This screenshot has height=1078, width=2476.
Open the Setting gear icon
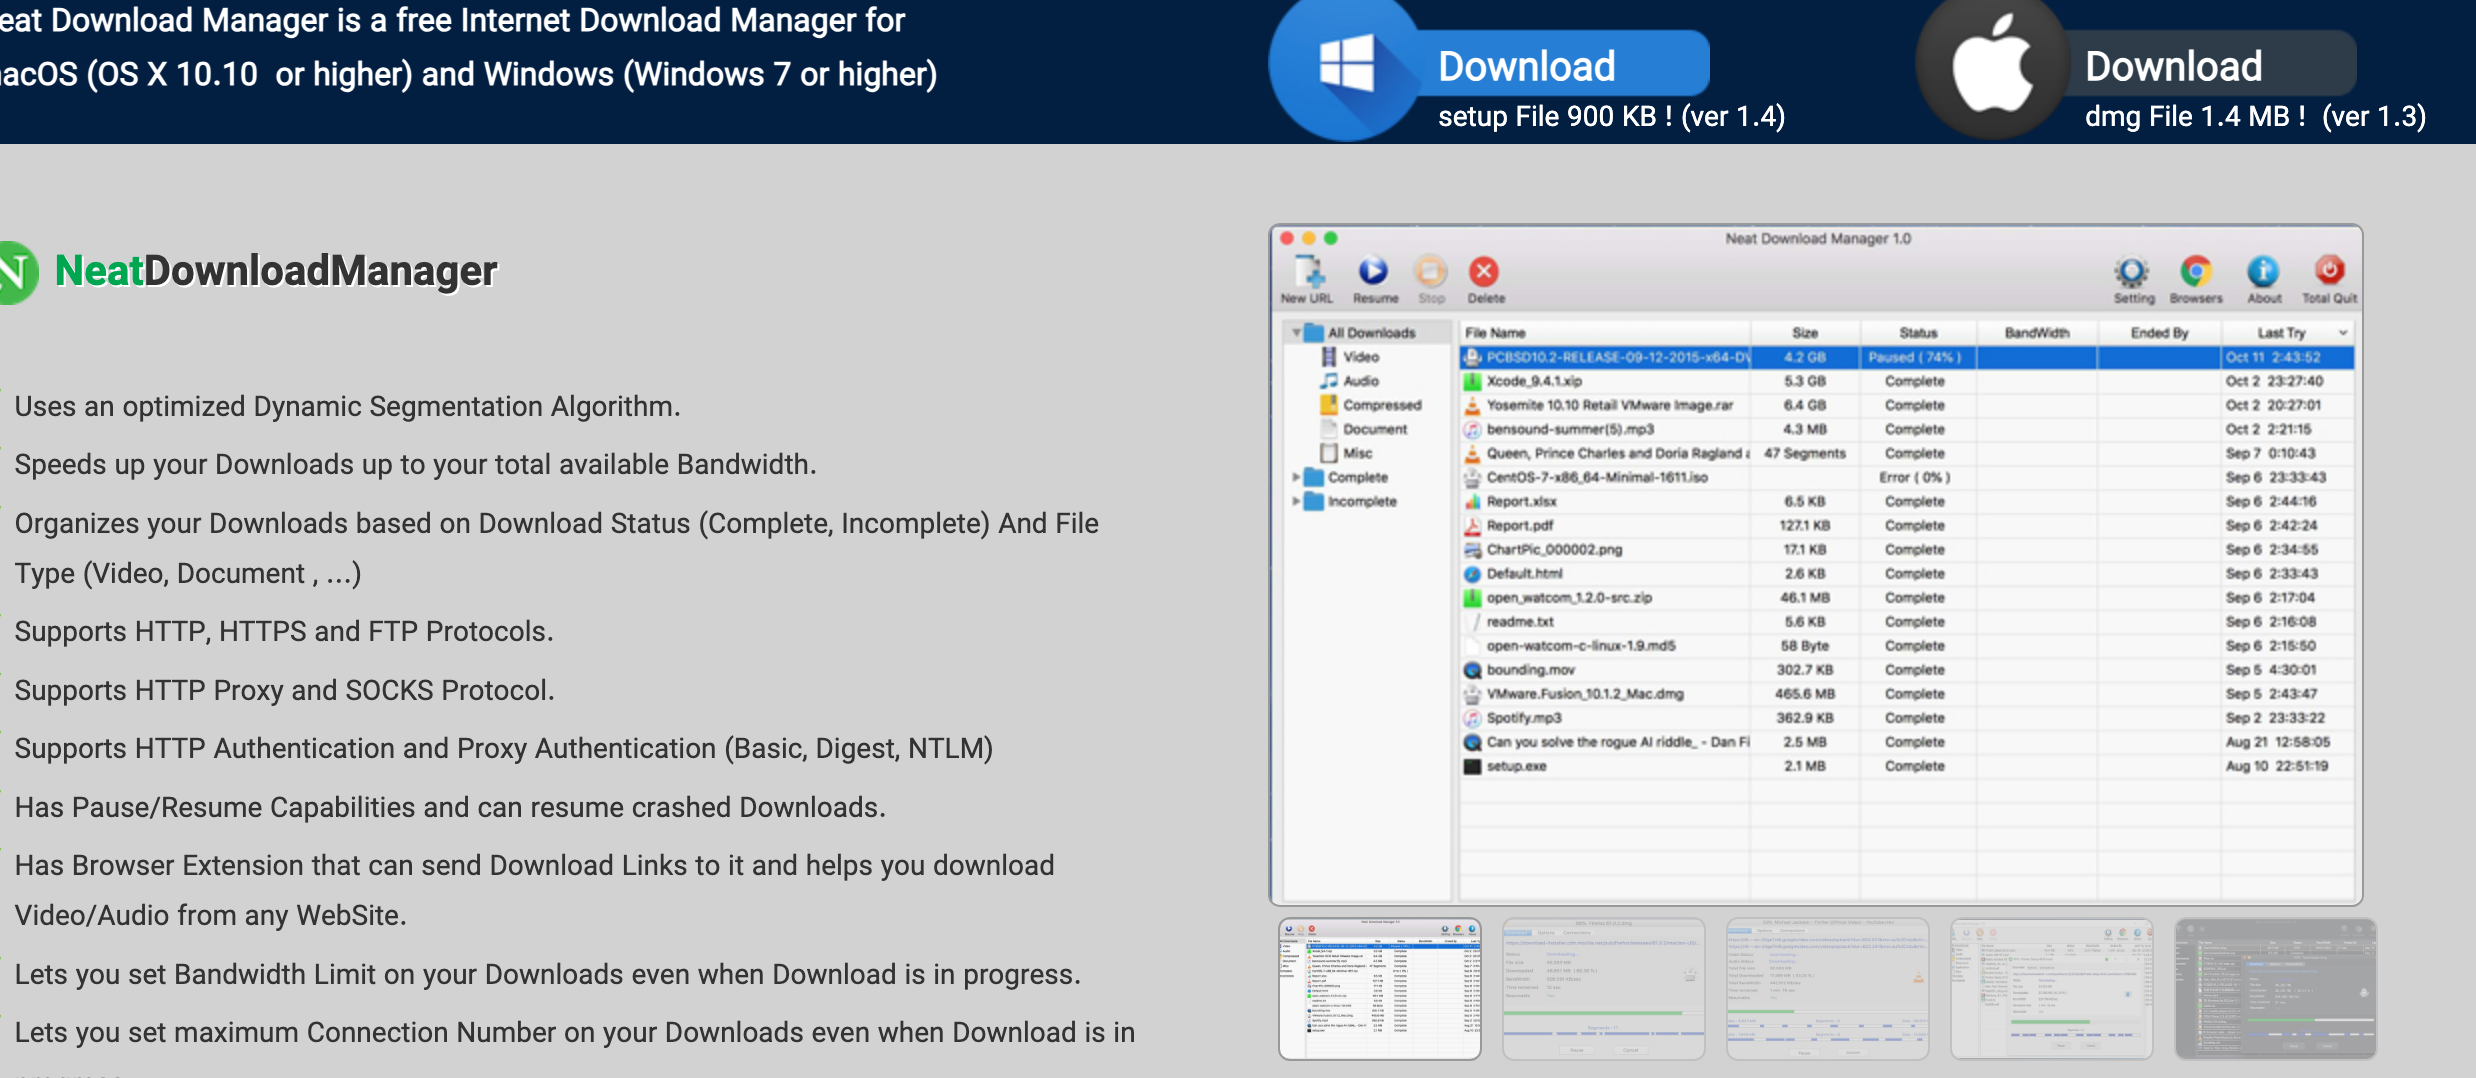(2133, 279)
